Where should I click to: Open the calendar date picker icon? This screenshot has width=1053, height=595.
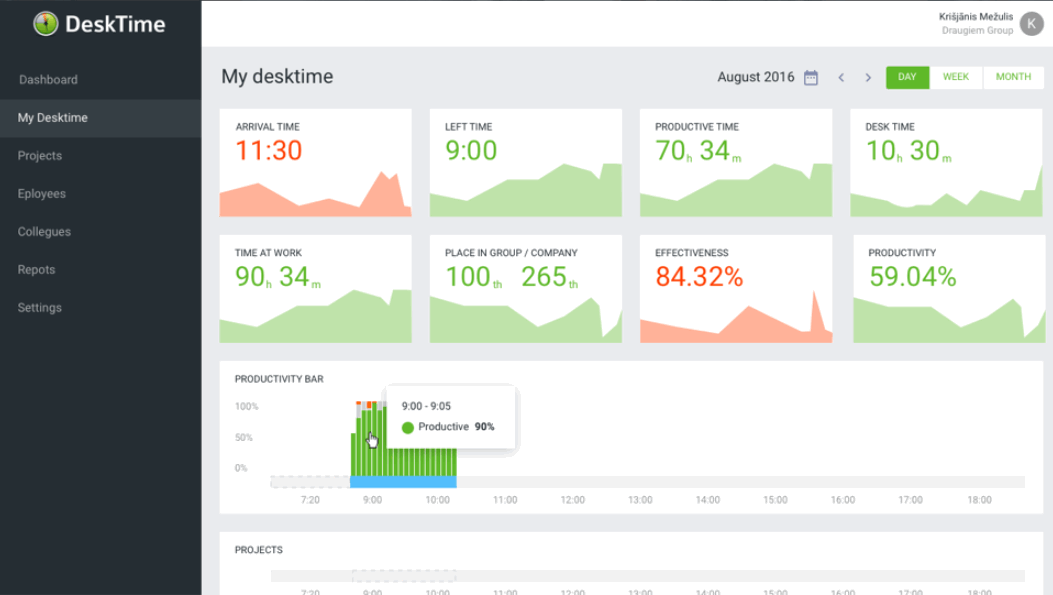811,77
